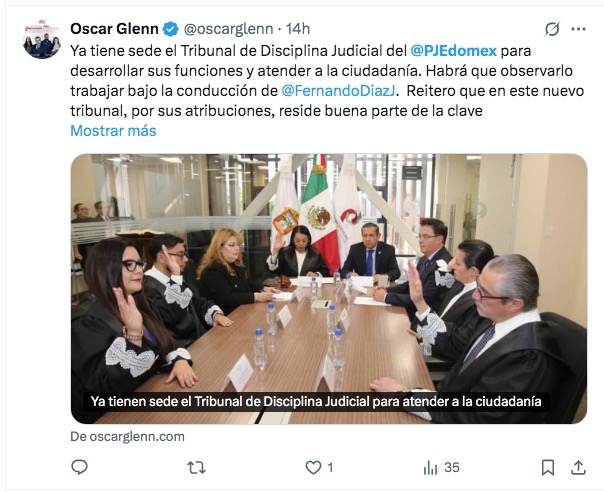The width and height of the screenshot is (604, 492).
Task: View tweet analytics bar chart icon
Action: pyautogui.click(x=430, y=468)
